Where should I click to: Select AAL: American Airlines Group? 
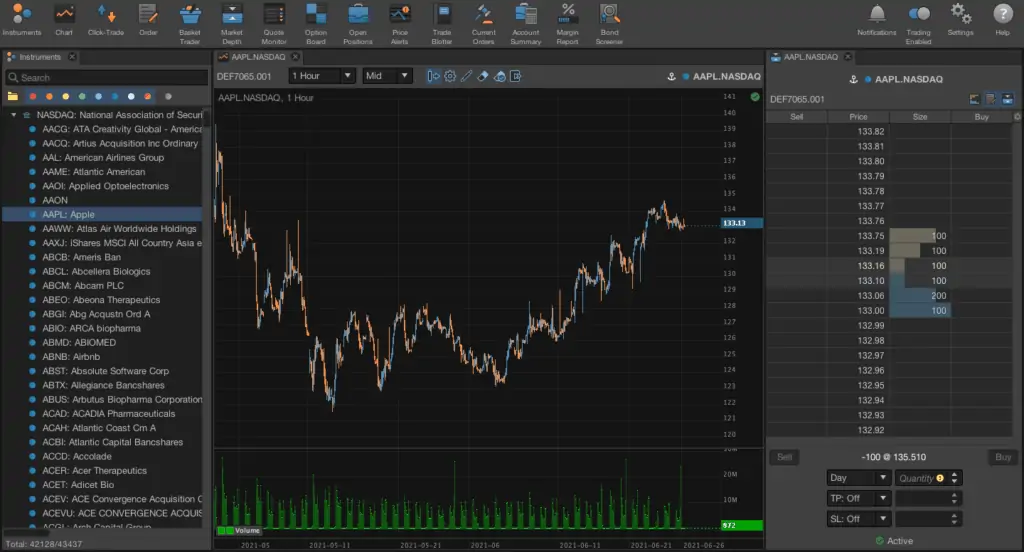coord(103,157)
